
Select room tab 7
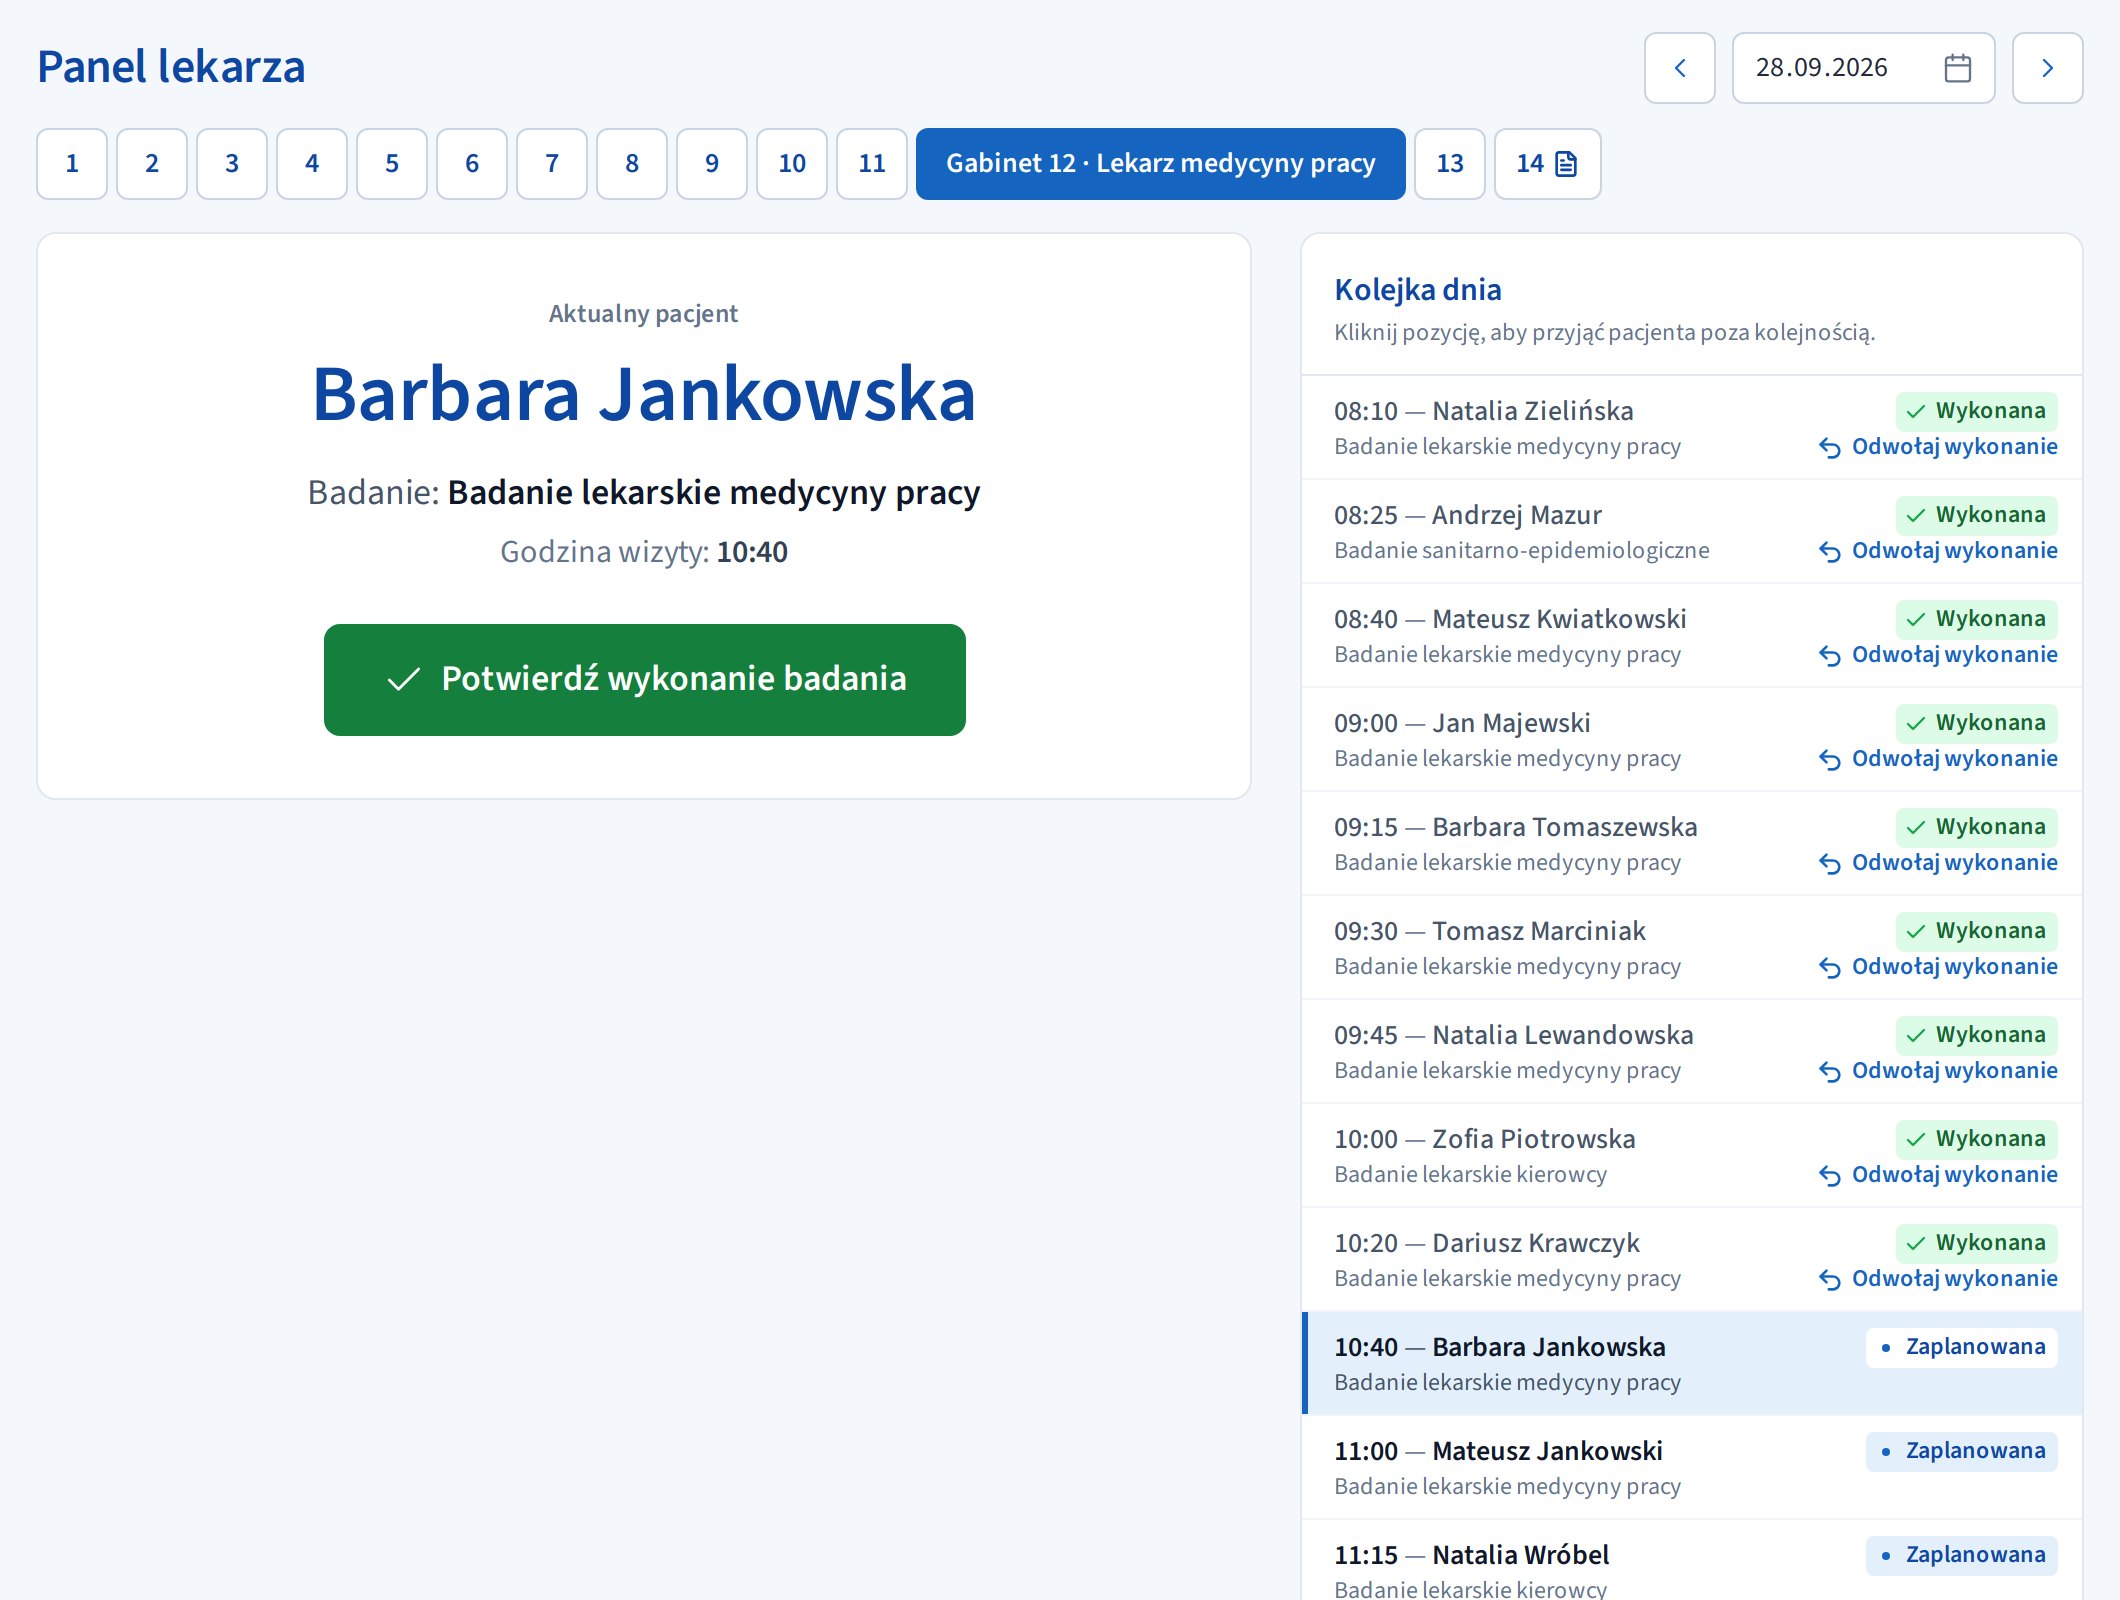(x=552, y=164)
